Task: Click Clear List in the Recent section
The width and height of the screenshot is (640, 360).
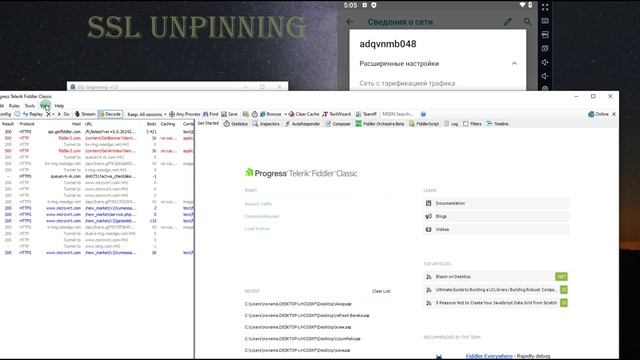Action: [x=381, y=291]
